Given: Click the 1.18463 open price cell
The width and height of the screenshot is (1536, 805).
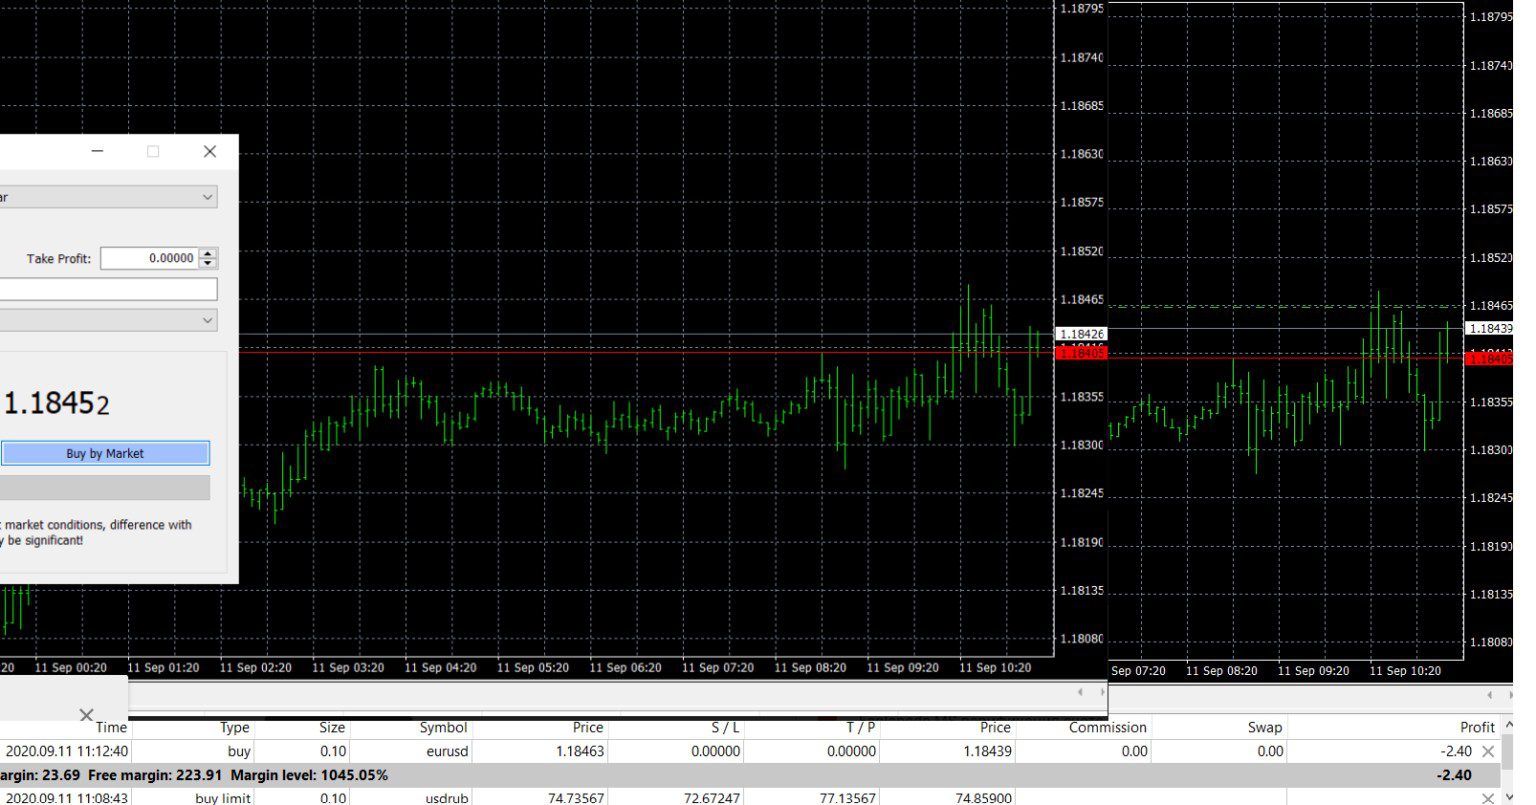Looking at the screenshot, I should [580, 751].
